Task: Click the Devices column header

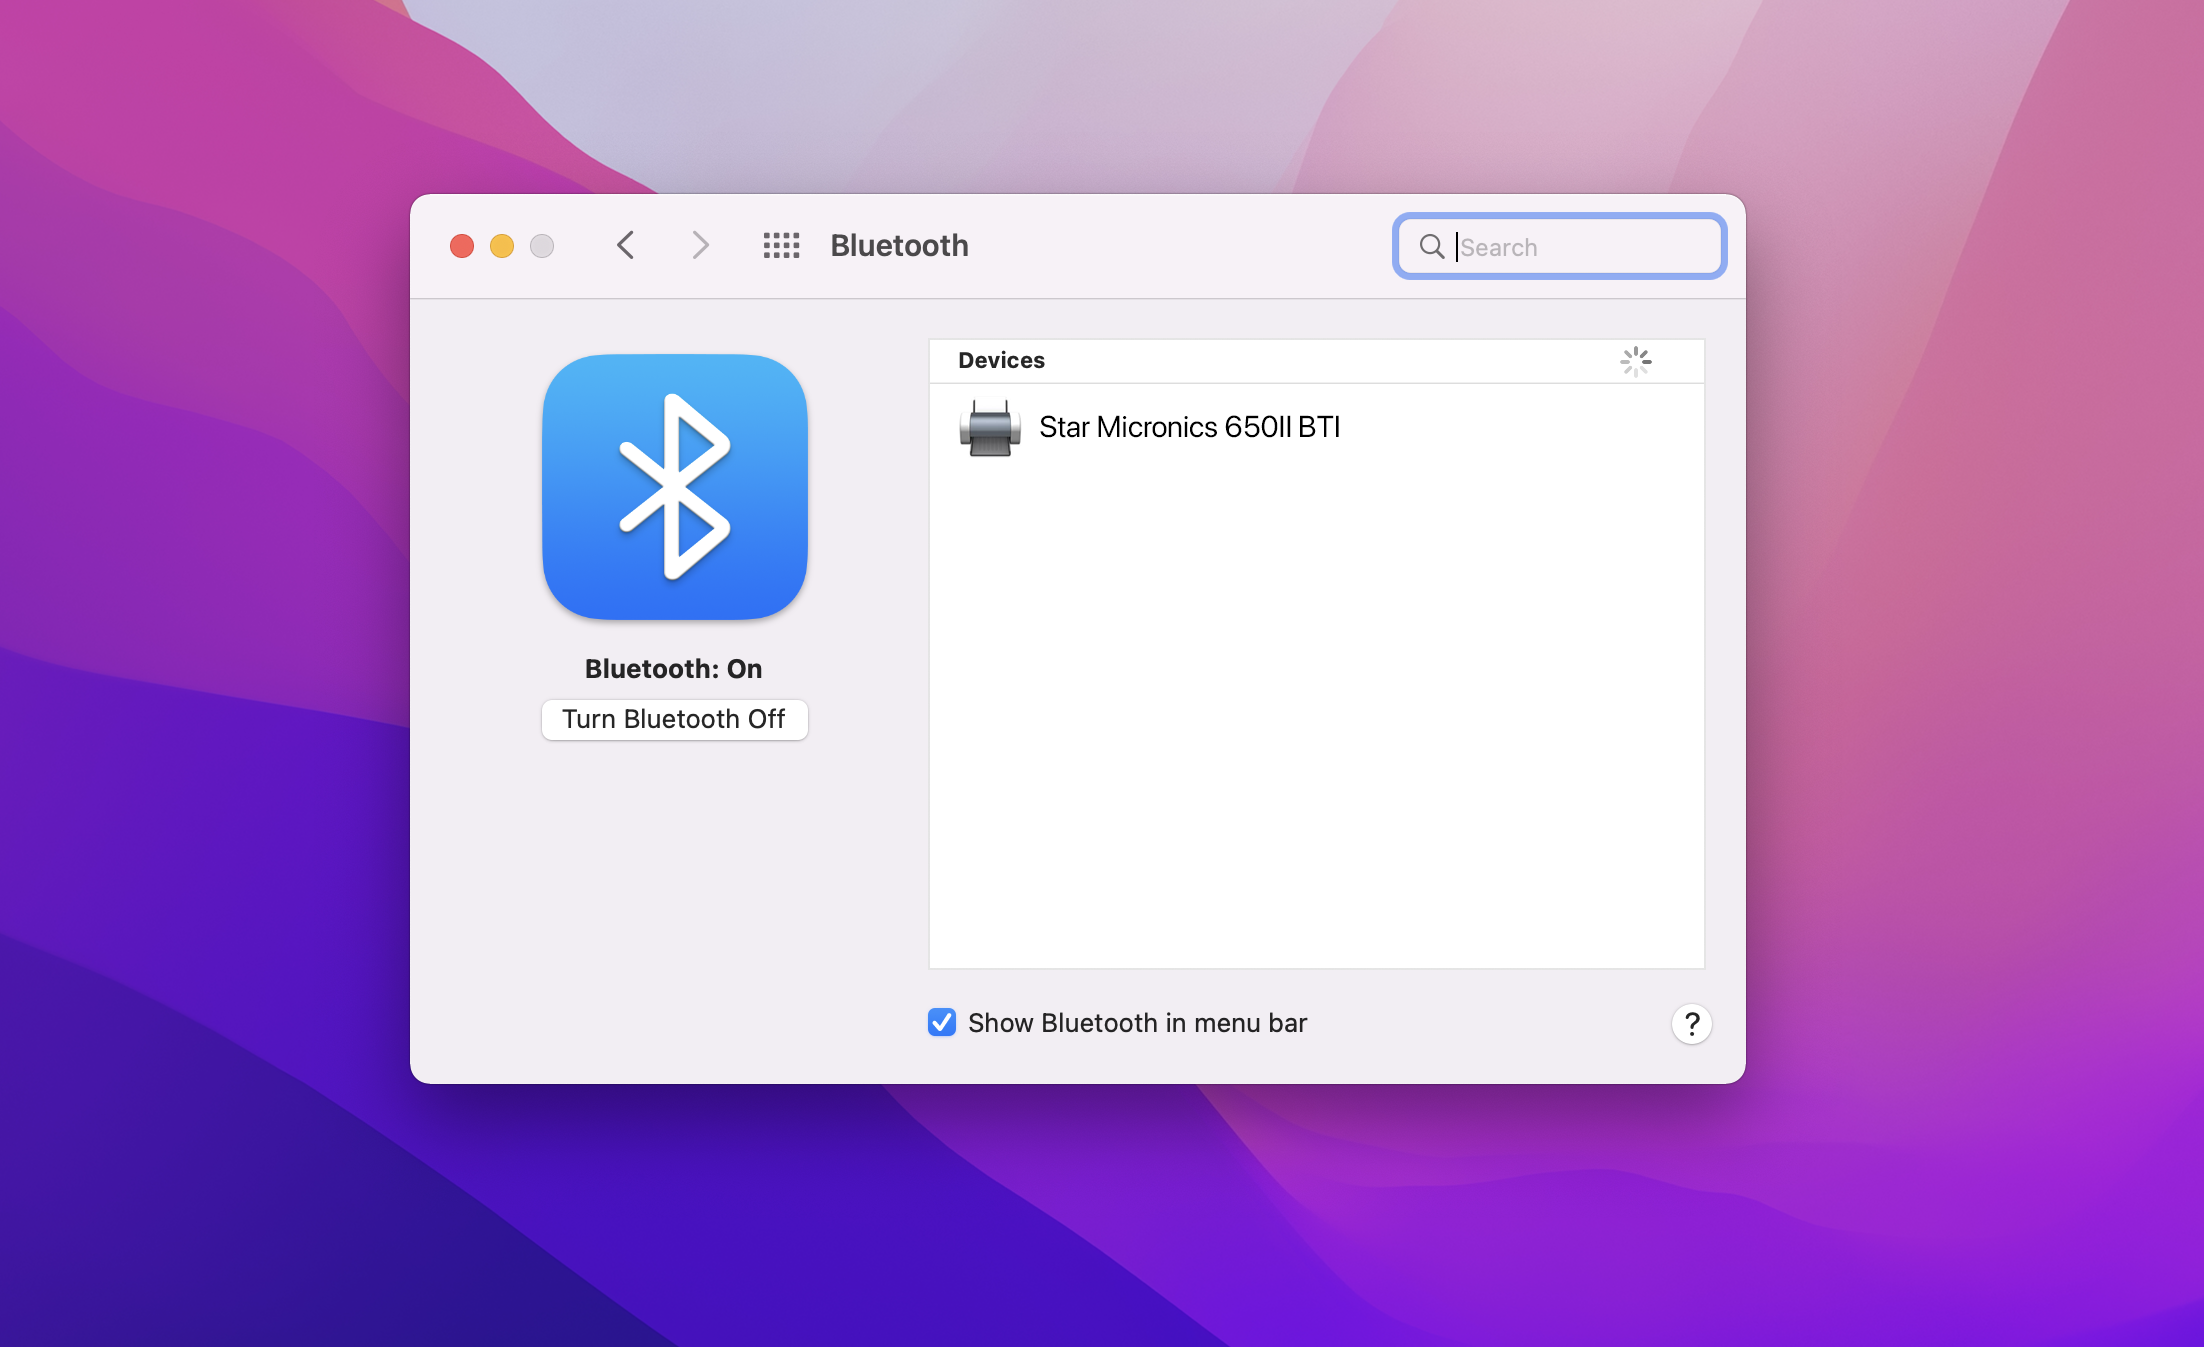Action: 1001,361
